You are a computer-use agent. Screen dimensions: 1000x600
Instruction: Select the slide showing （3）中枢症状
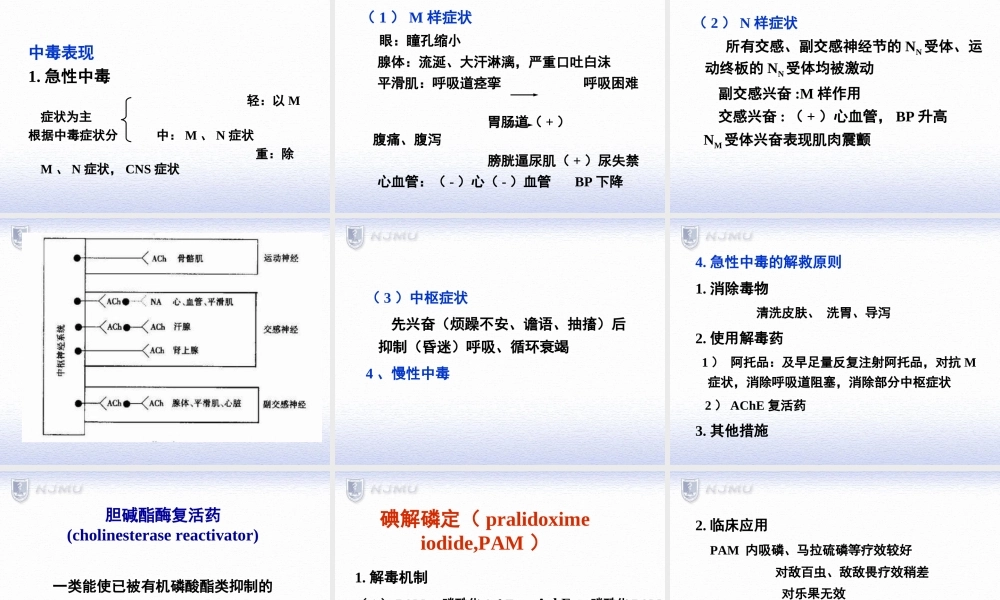coord(419,297)
